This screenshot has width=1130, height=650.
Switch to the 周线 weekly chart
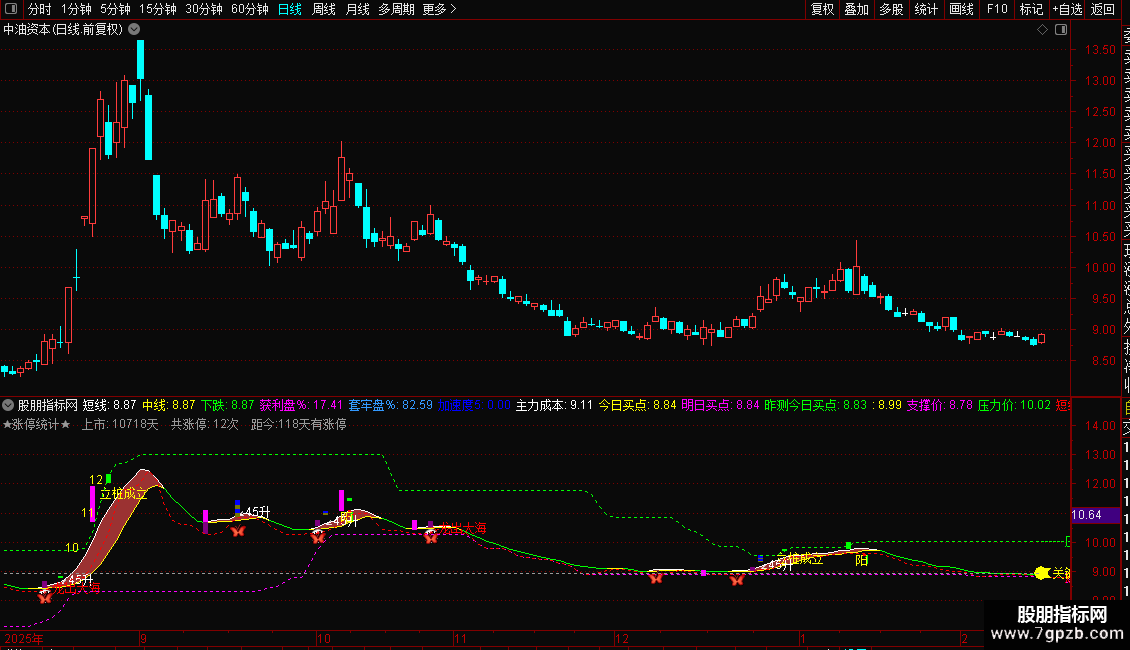click(324, 9)
